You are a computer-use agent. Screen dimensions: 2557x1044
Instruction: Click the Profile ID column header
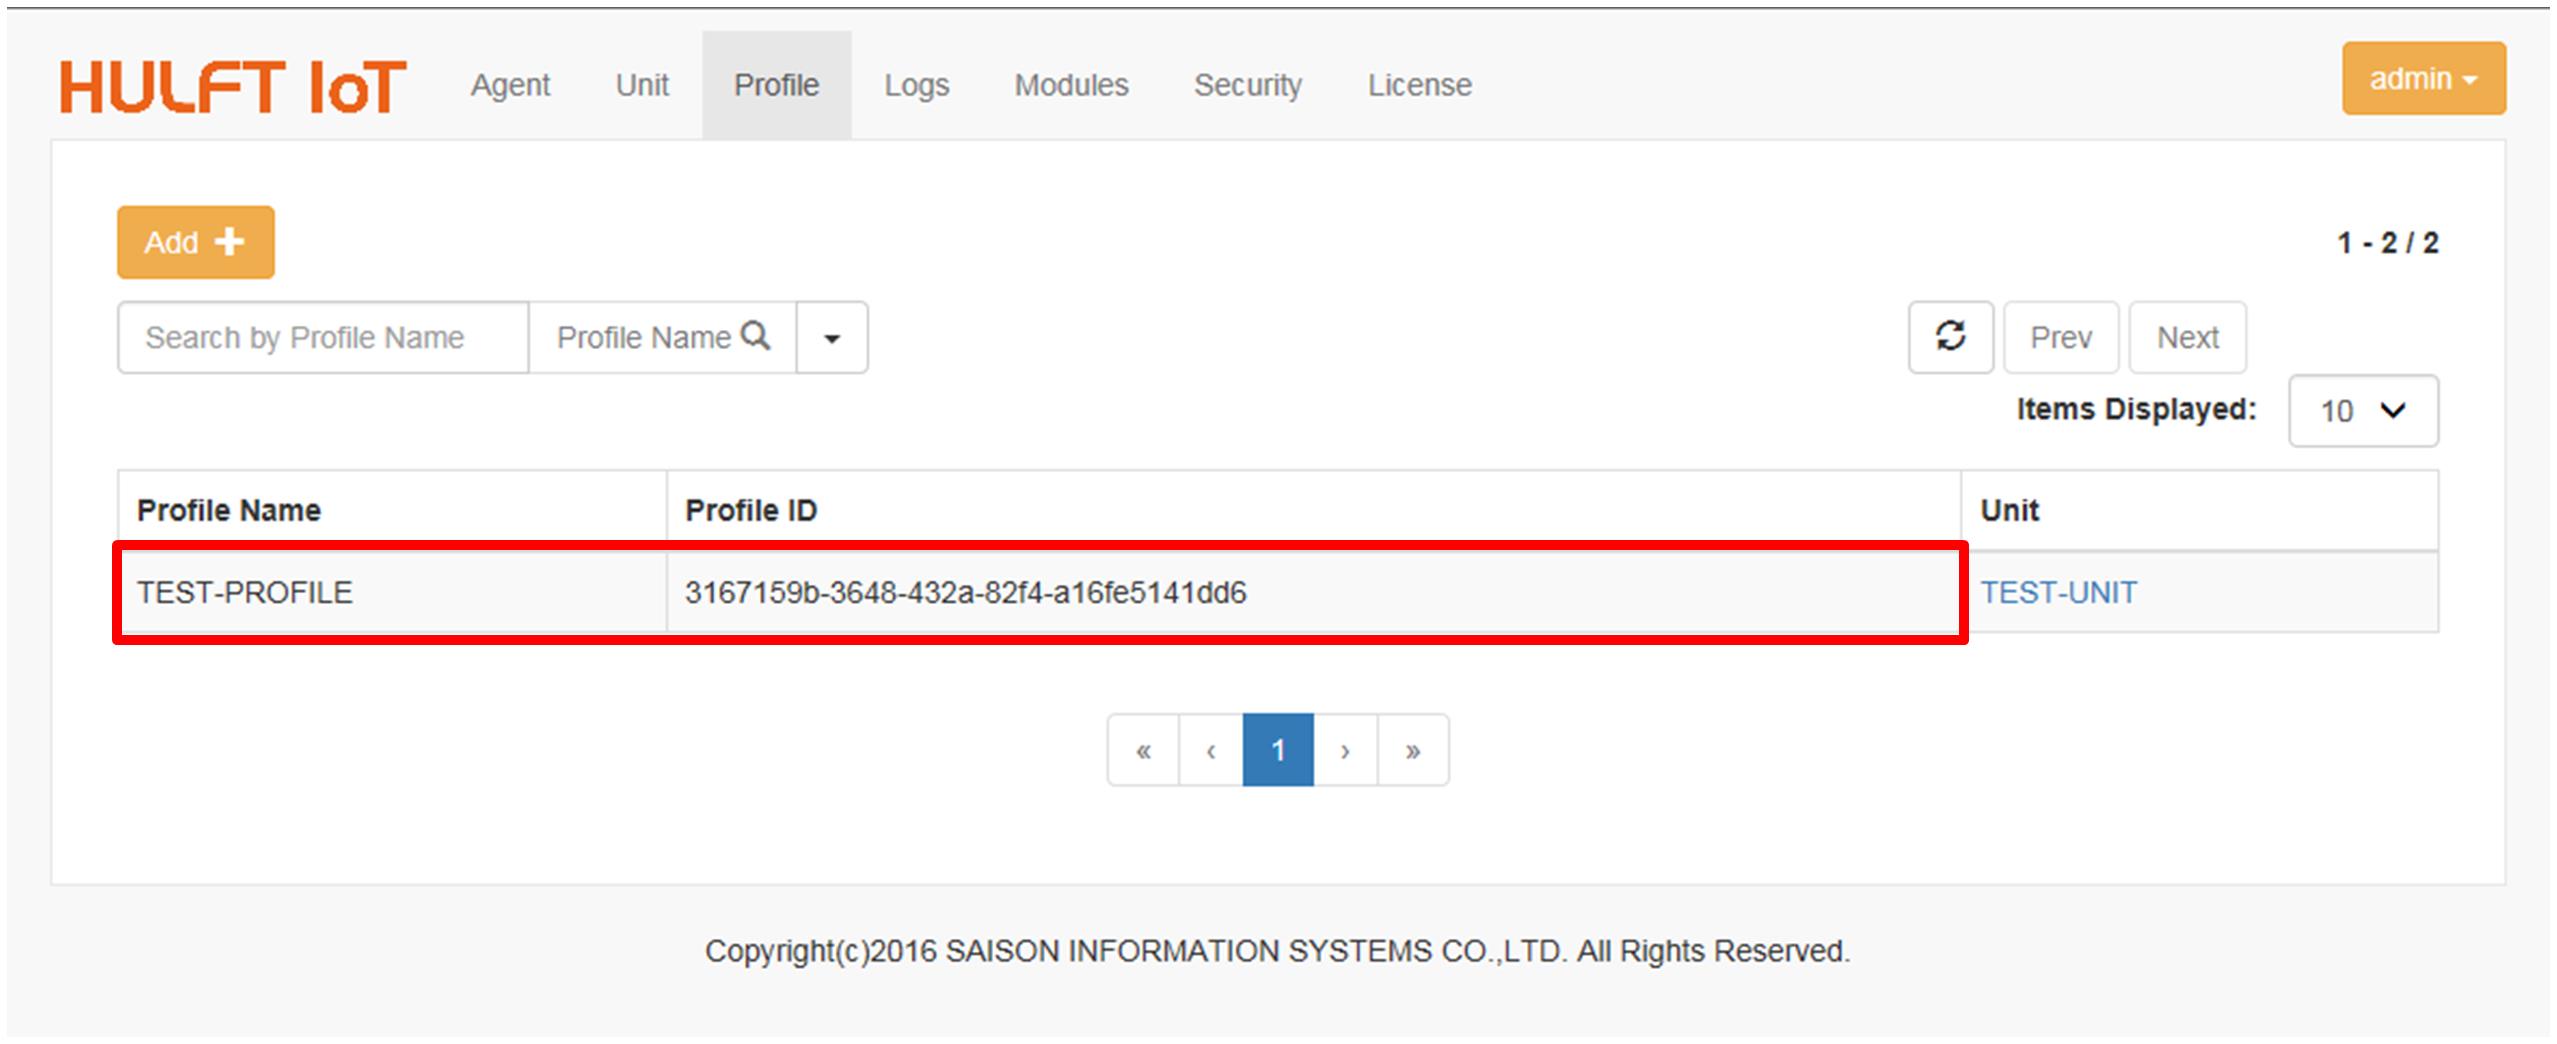(x=1312, y=510)
